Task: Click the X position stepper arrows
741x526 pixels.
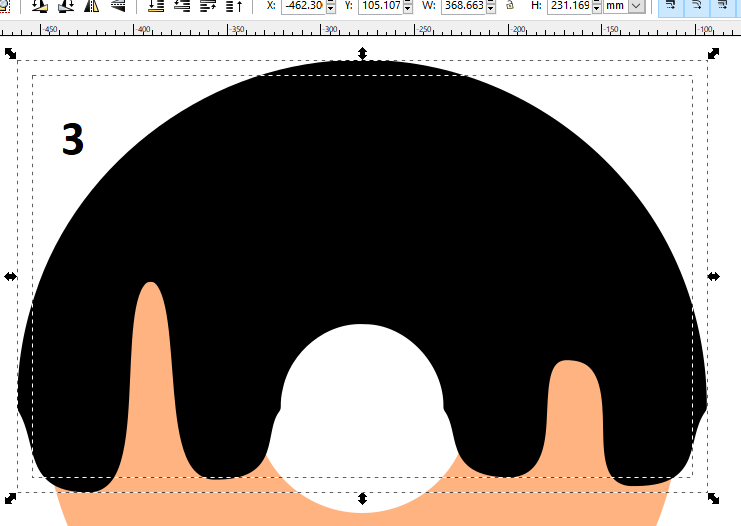Action: click(x=330, y=6)
